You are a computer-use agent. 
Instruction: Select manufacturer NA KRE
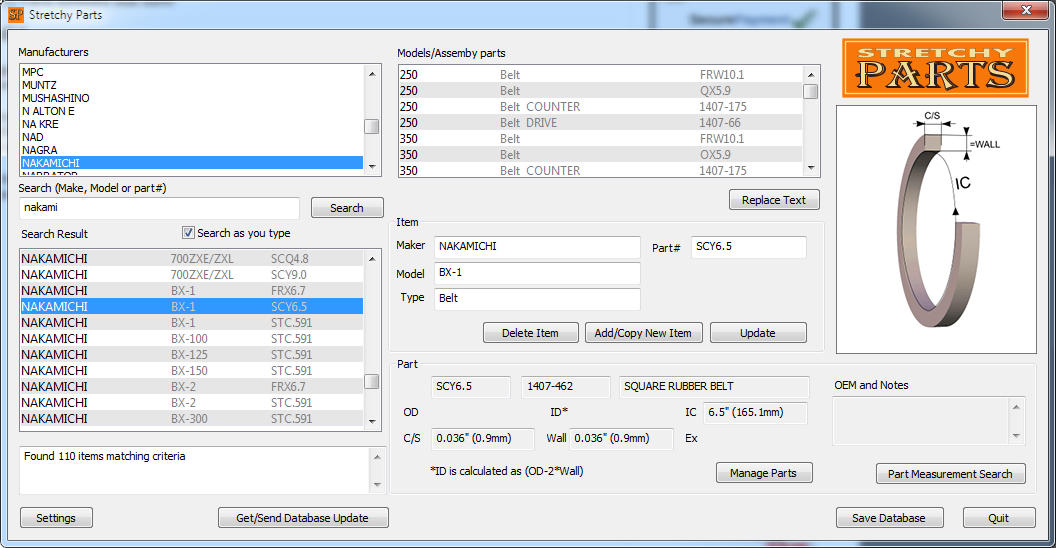pyautogui.click(x=192, y=124)
